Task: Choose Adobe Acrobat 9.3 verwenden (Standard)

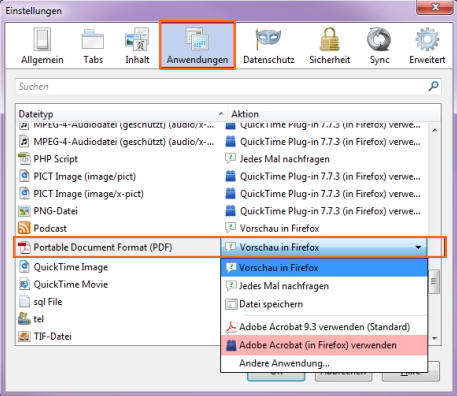Action: [324, 327]
